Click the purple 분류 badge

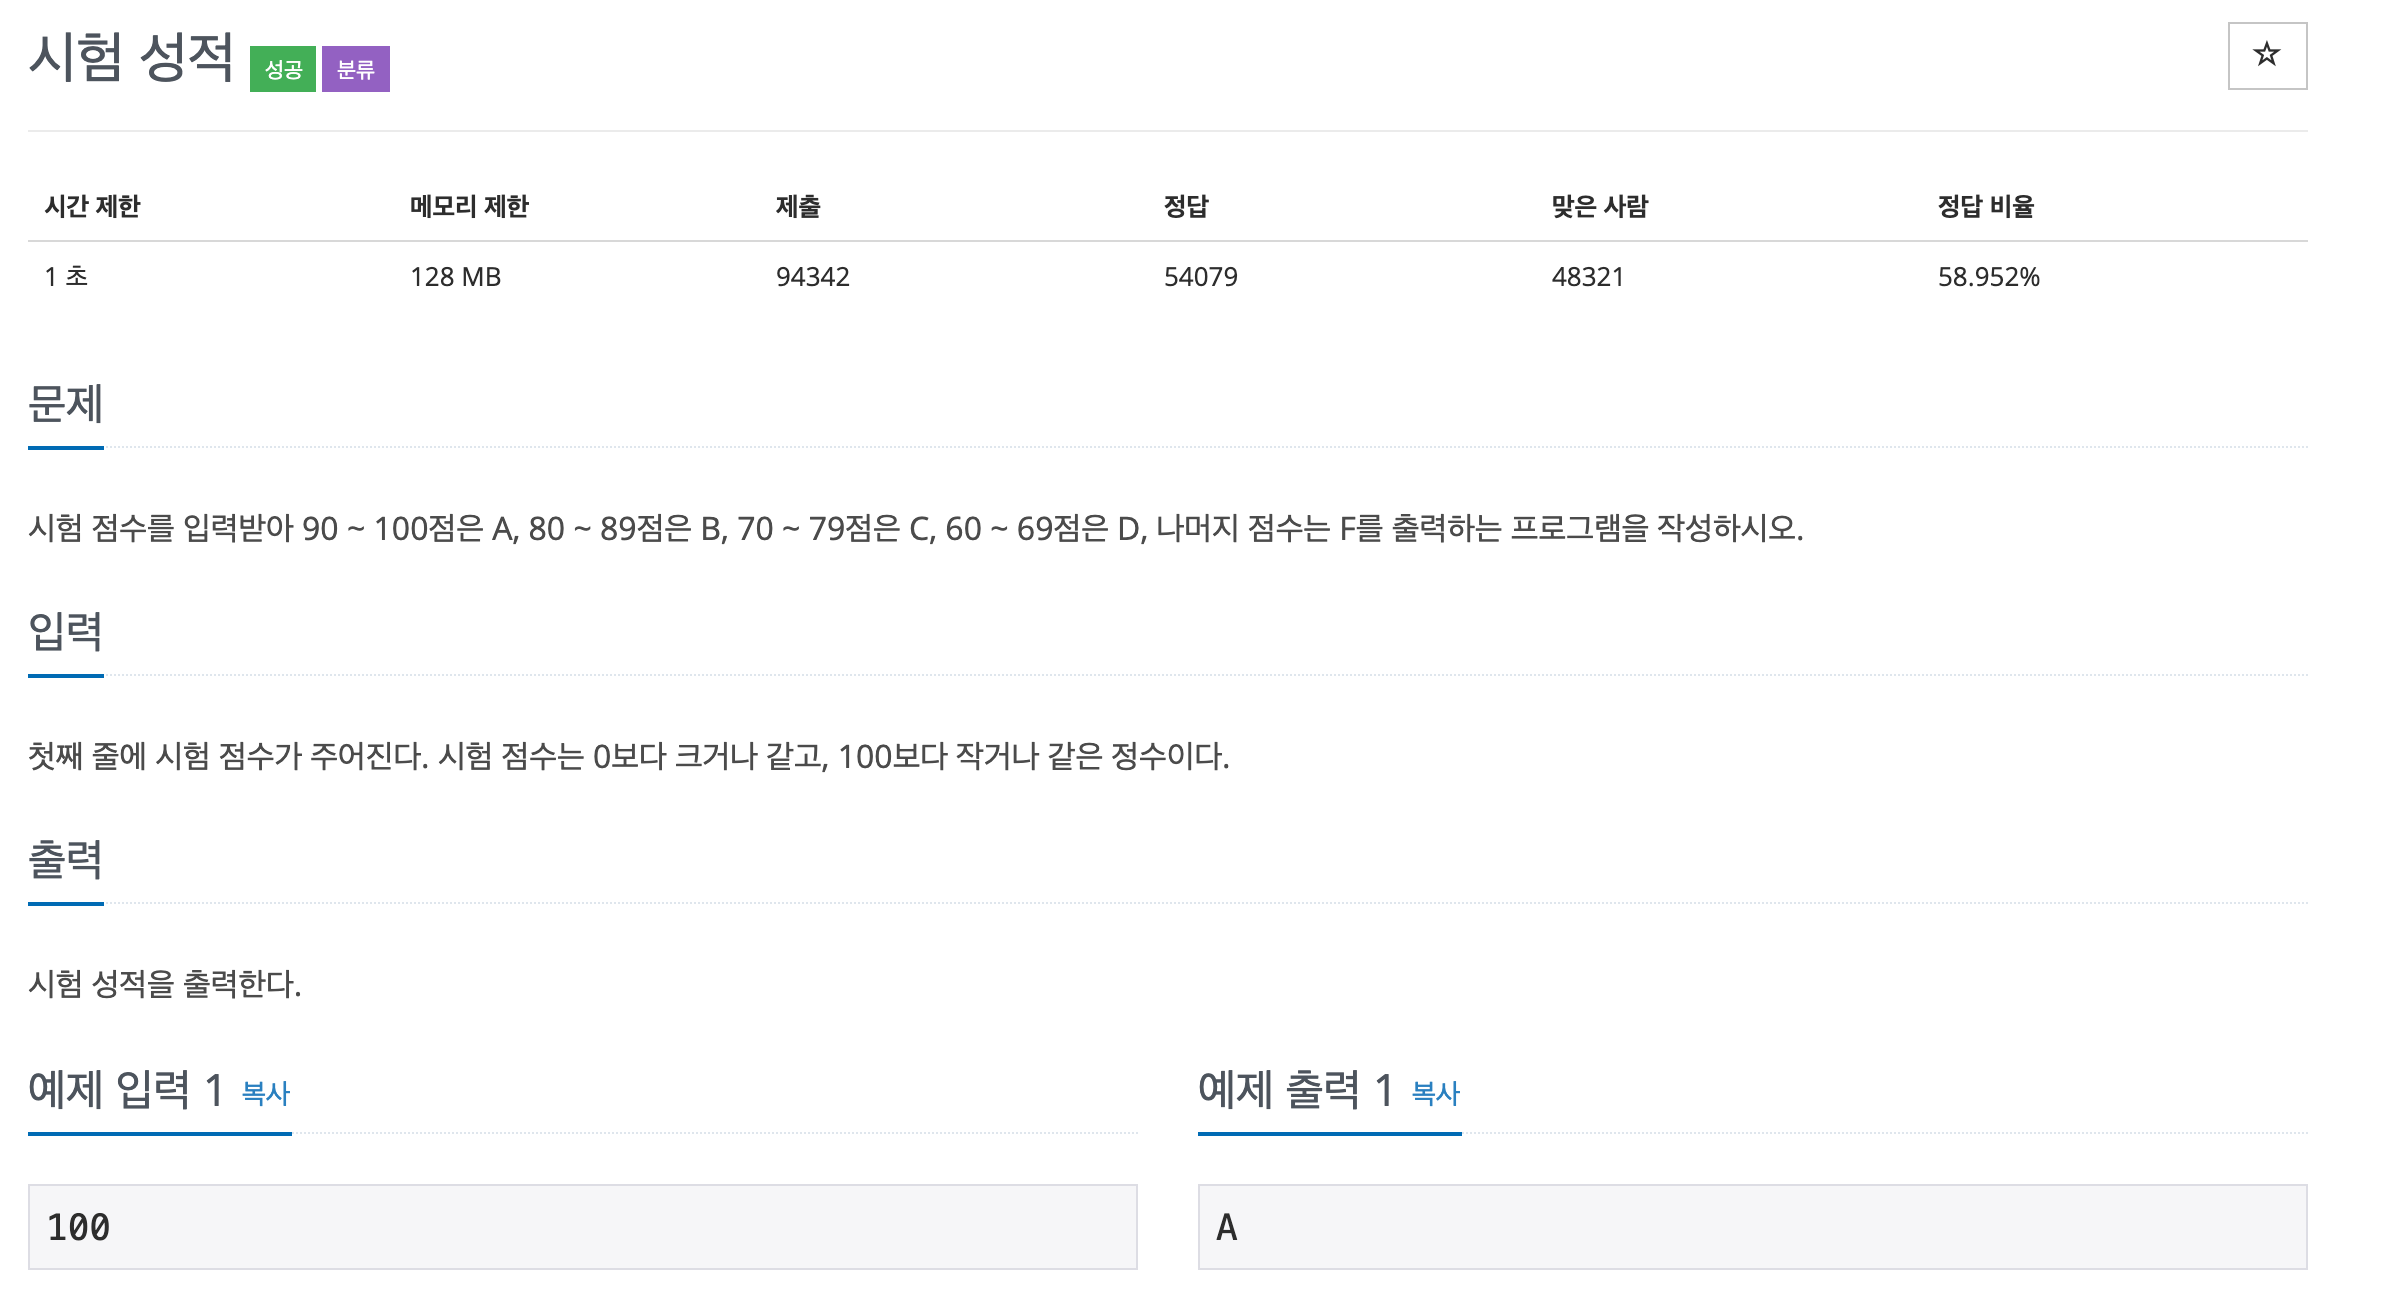coord(355,69)
